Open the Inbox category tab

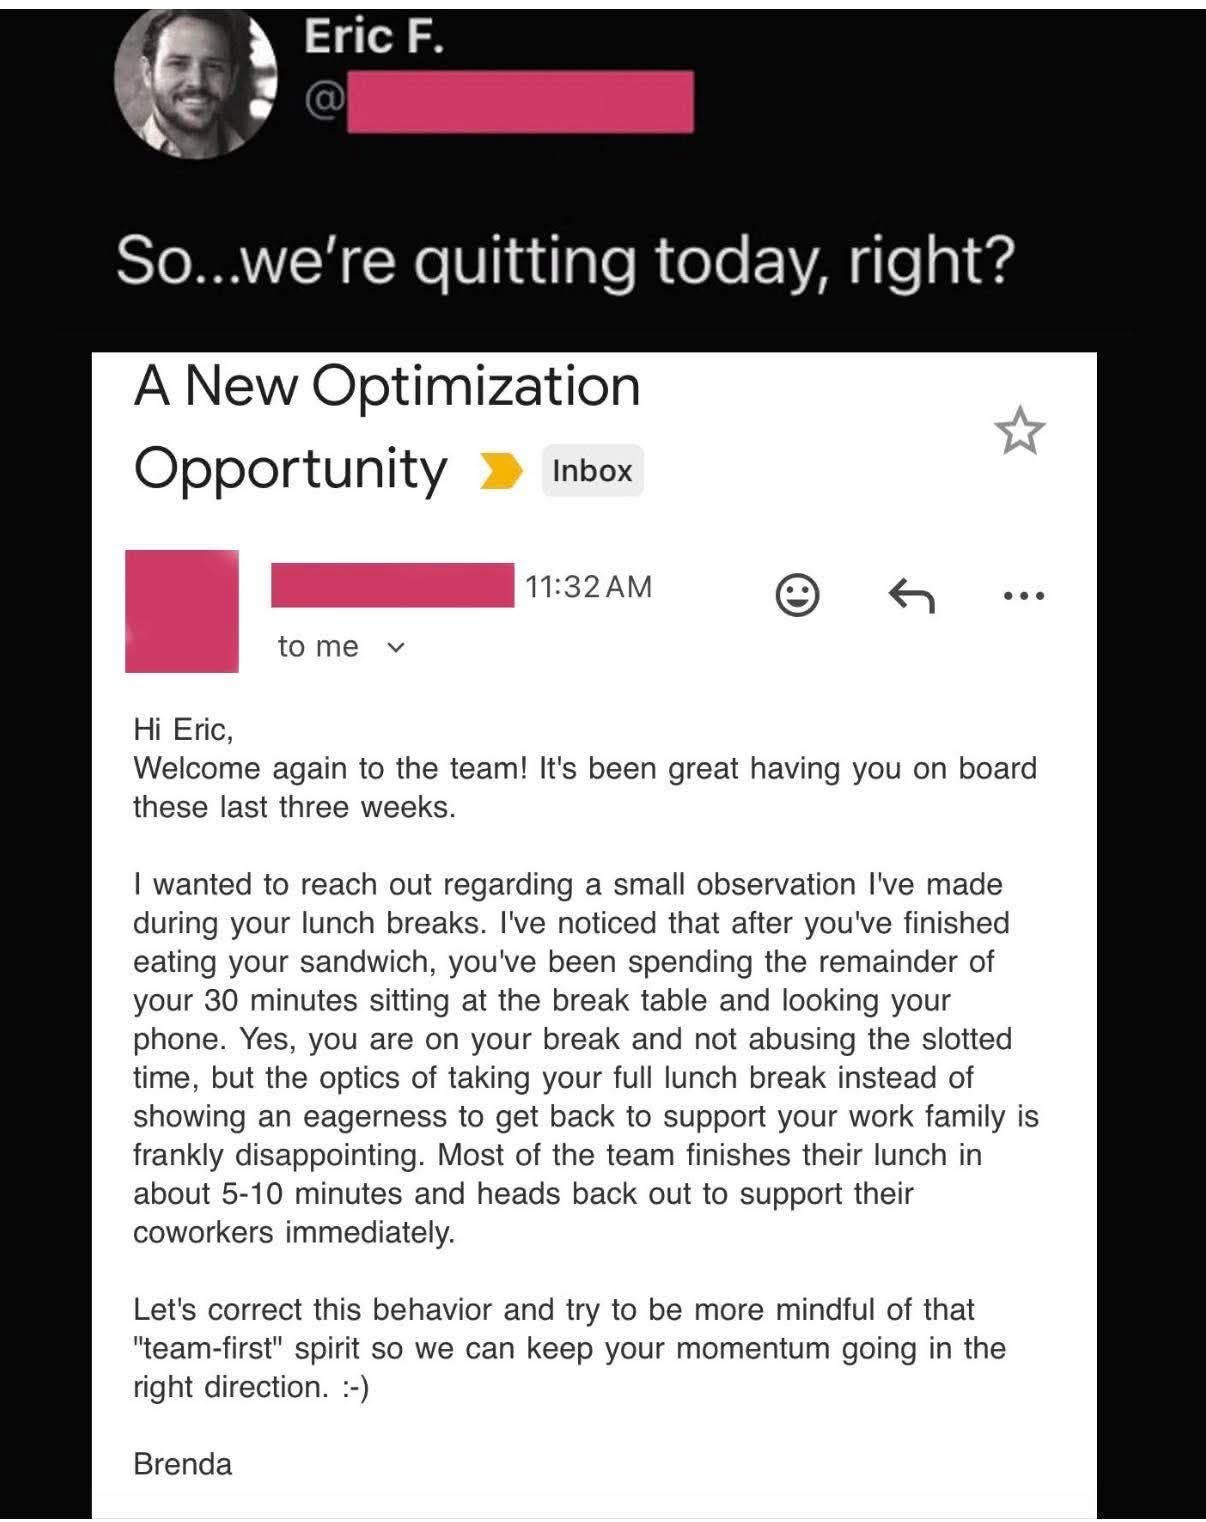tap(590, 469)
